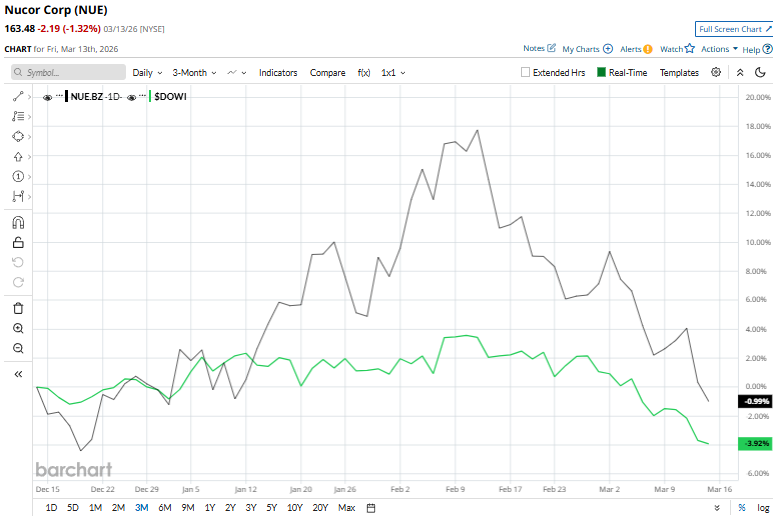Viewport: 773px width, 517px height.
Task: Hide the NUE.BZ series eye icon
Action: click(x=47, y=98)
